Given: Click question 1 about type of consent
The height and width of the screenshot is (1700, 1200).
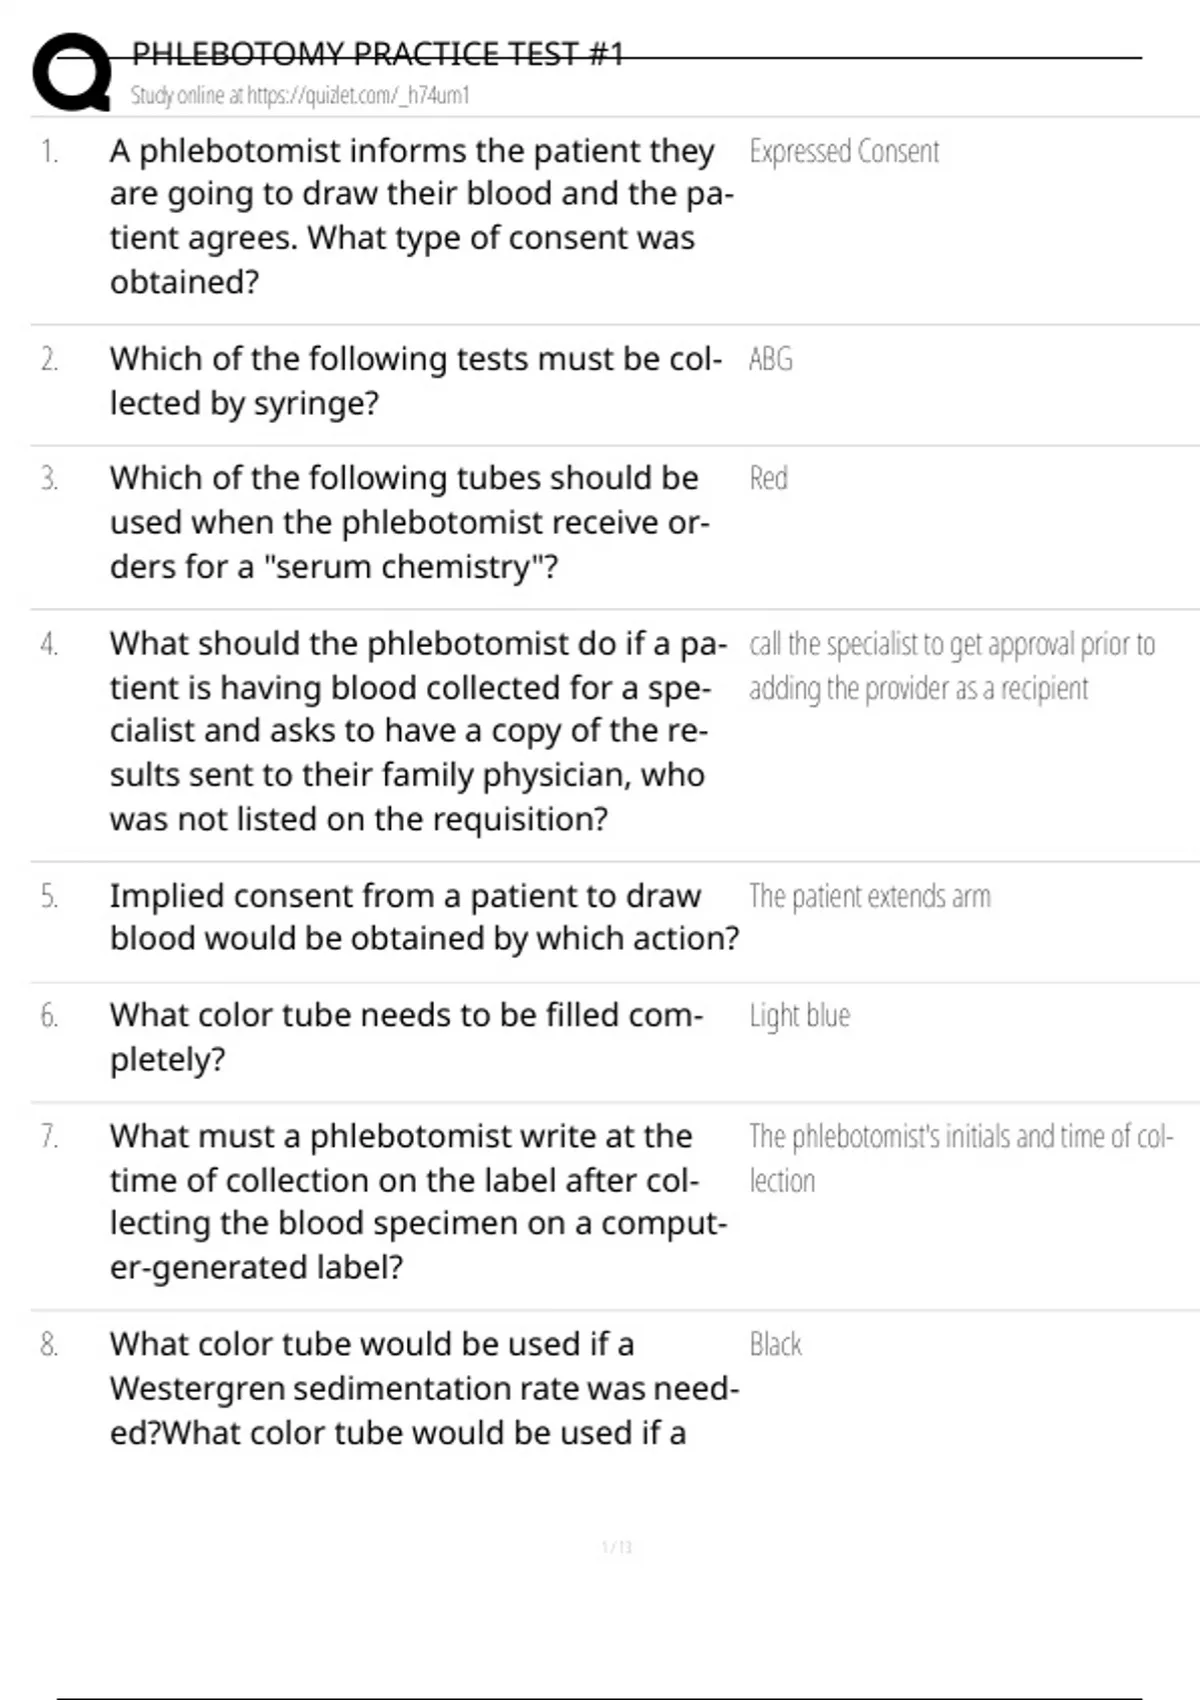Looking at the screenshot, I should 422,216.
